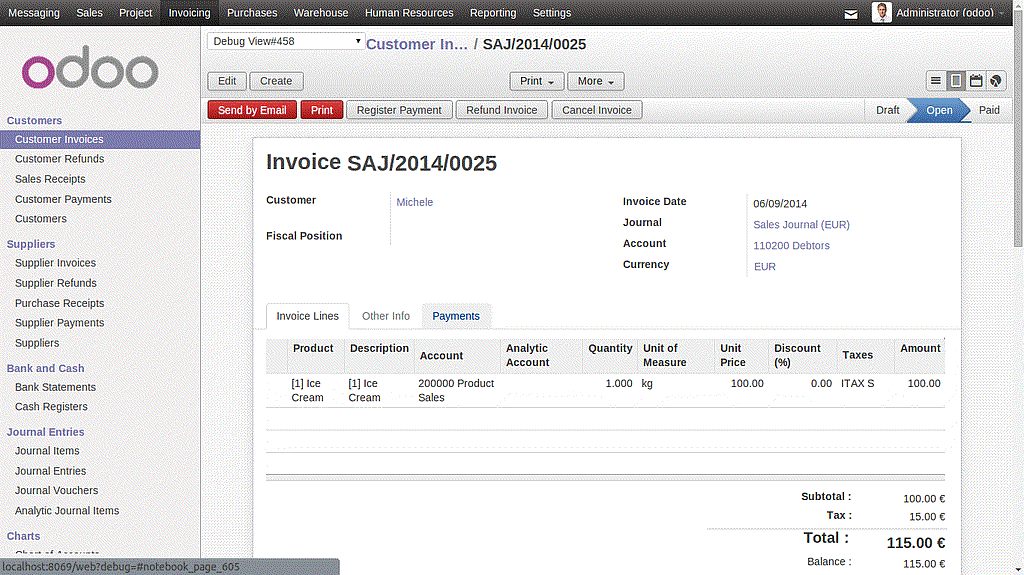Open the Michele customer link

(414, 202)
